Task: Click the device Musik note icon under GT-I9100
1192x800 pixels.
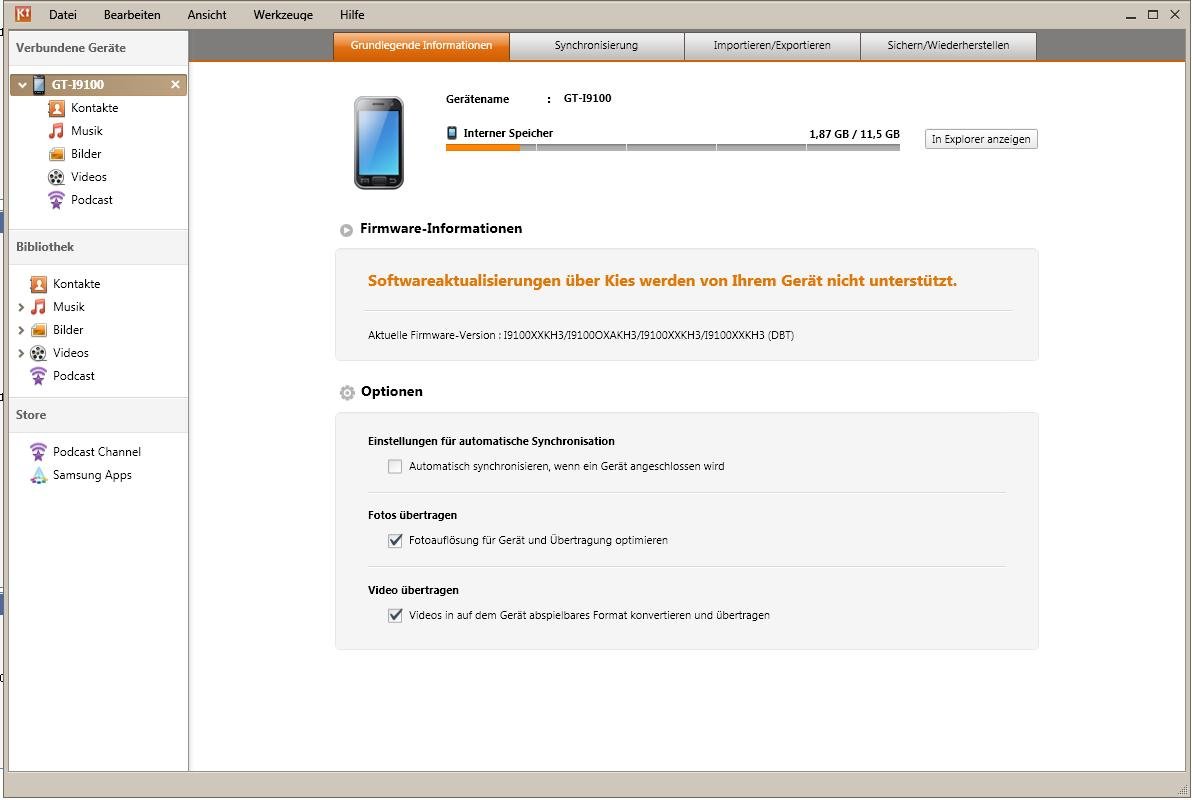Action: pyautogui.click(x=56, y=131)
